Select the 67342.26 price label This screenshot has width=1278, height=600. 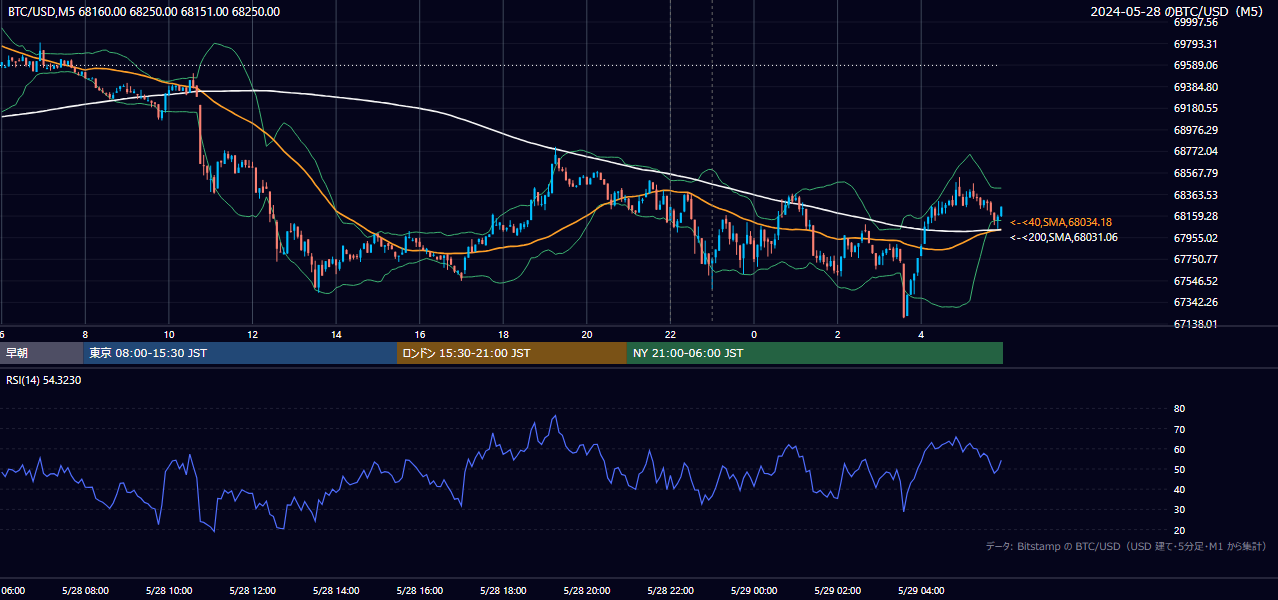tap(1195, 302)
